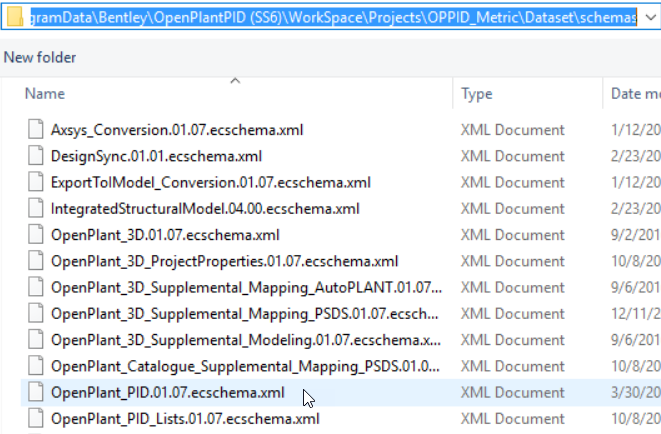Sort by the Date modified column header

pos(635,94)
